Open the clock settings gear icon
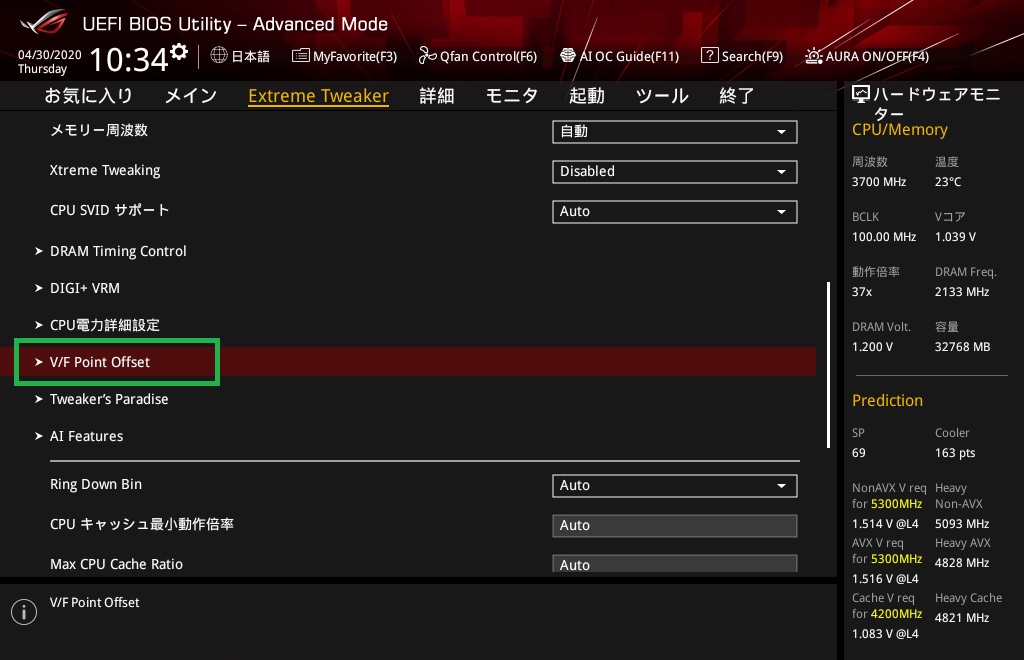Image resolution: width=1024 pixels, height=660 pixels. point(179,52)
